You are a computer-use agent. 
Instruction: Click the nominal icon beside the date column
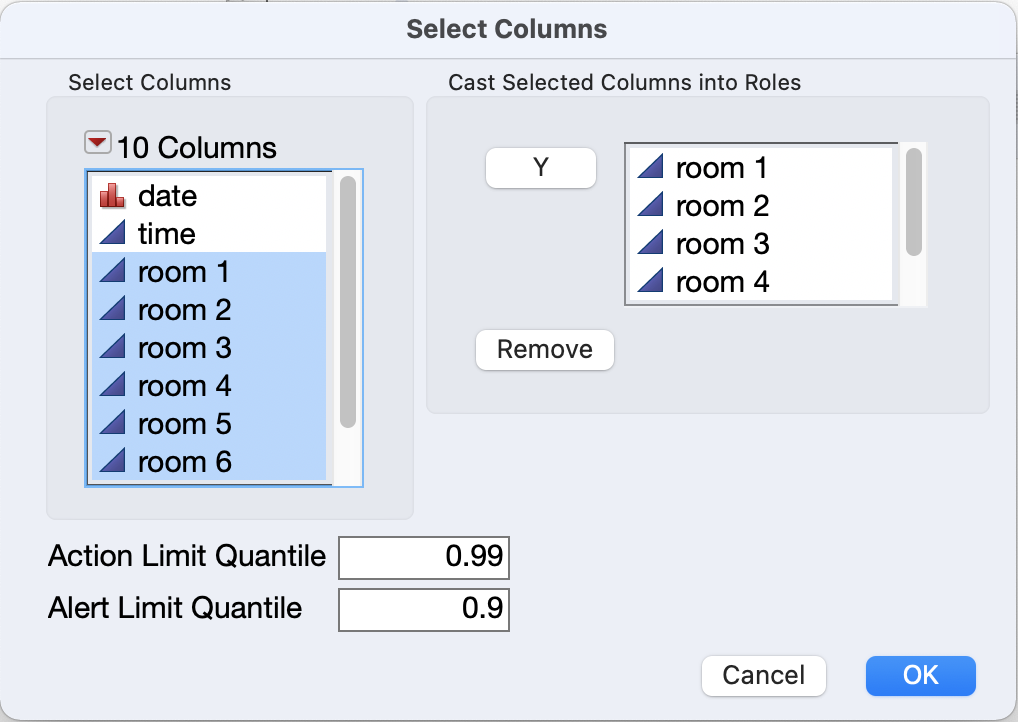coord(111,196)
